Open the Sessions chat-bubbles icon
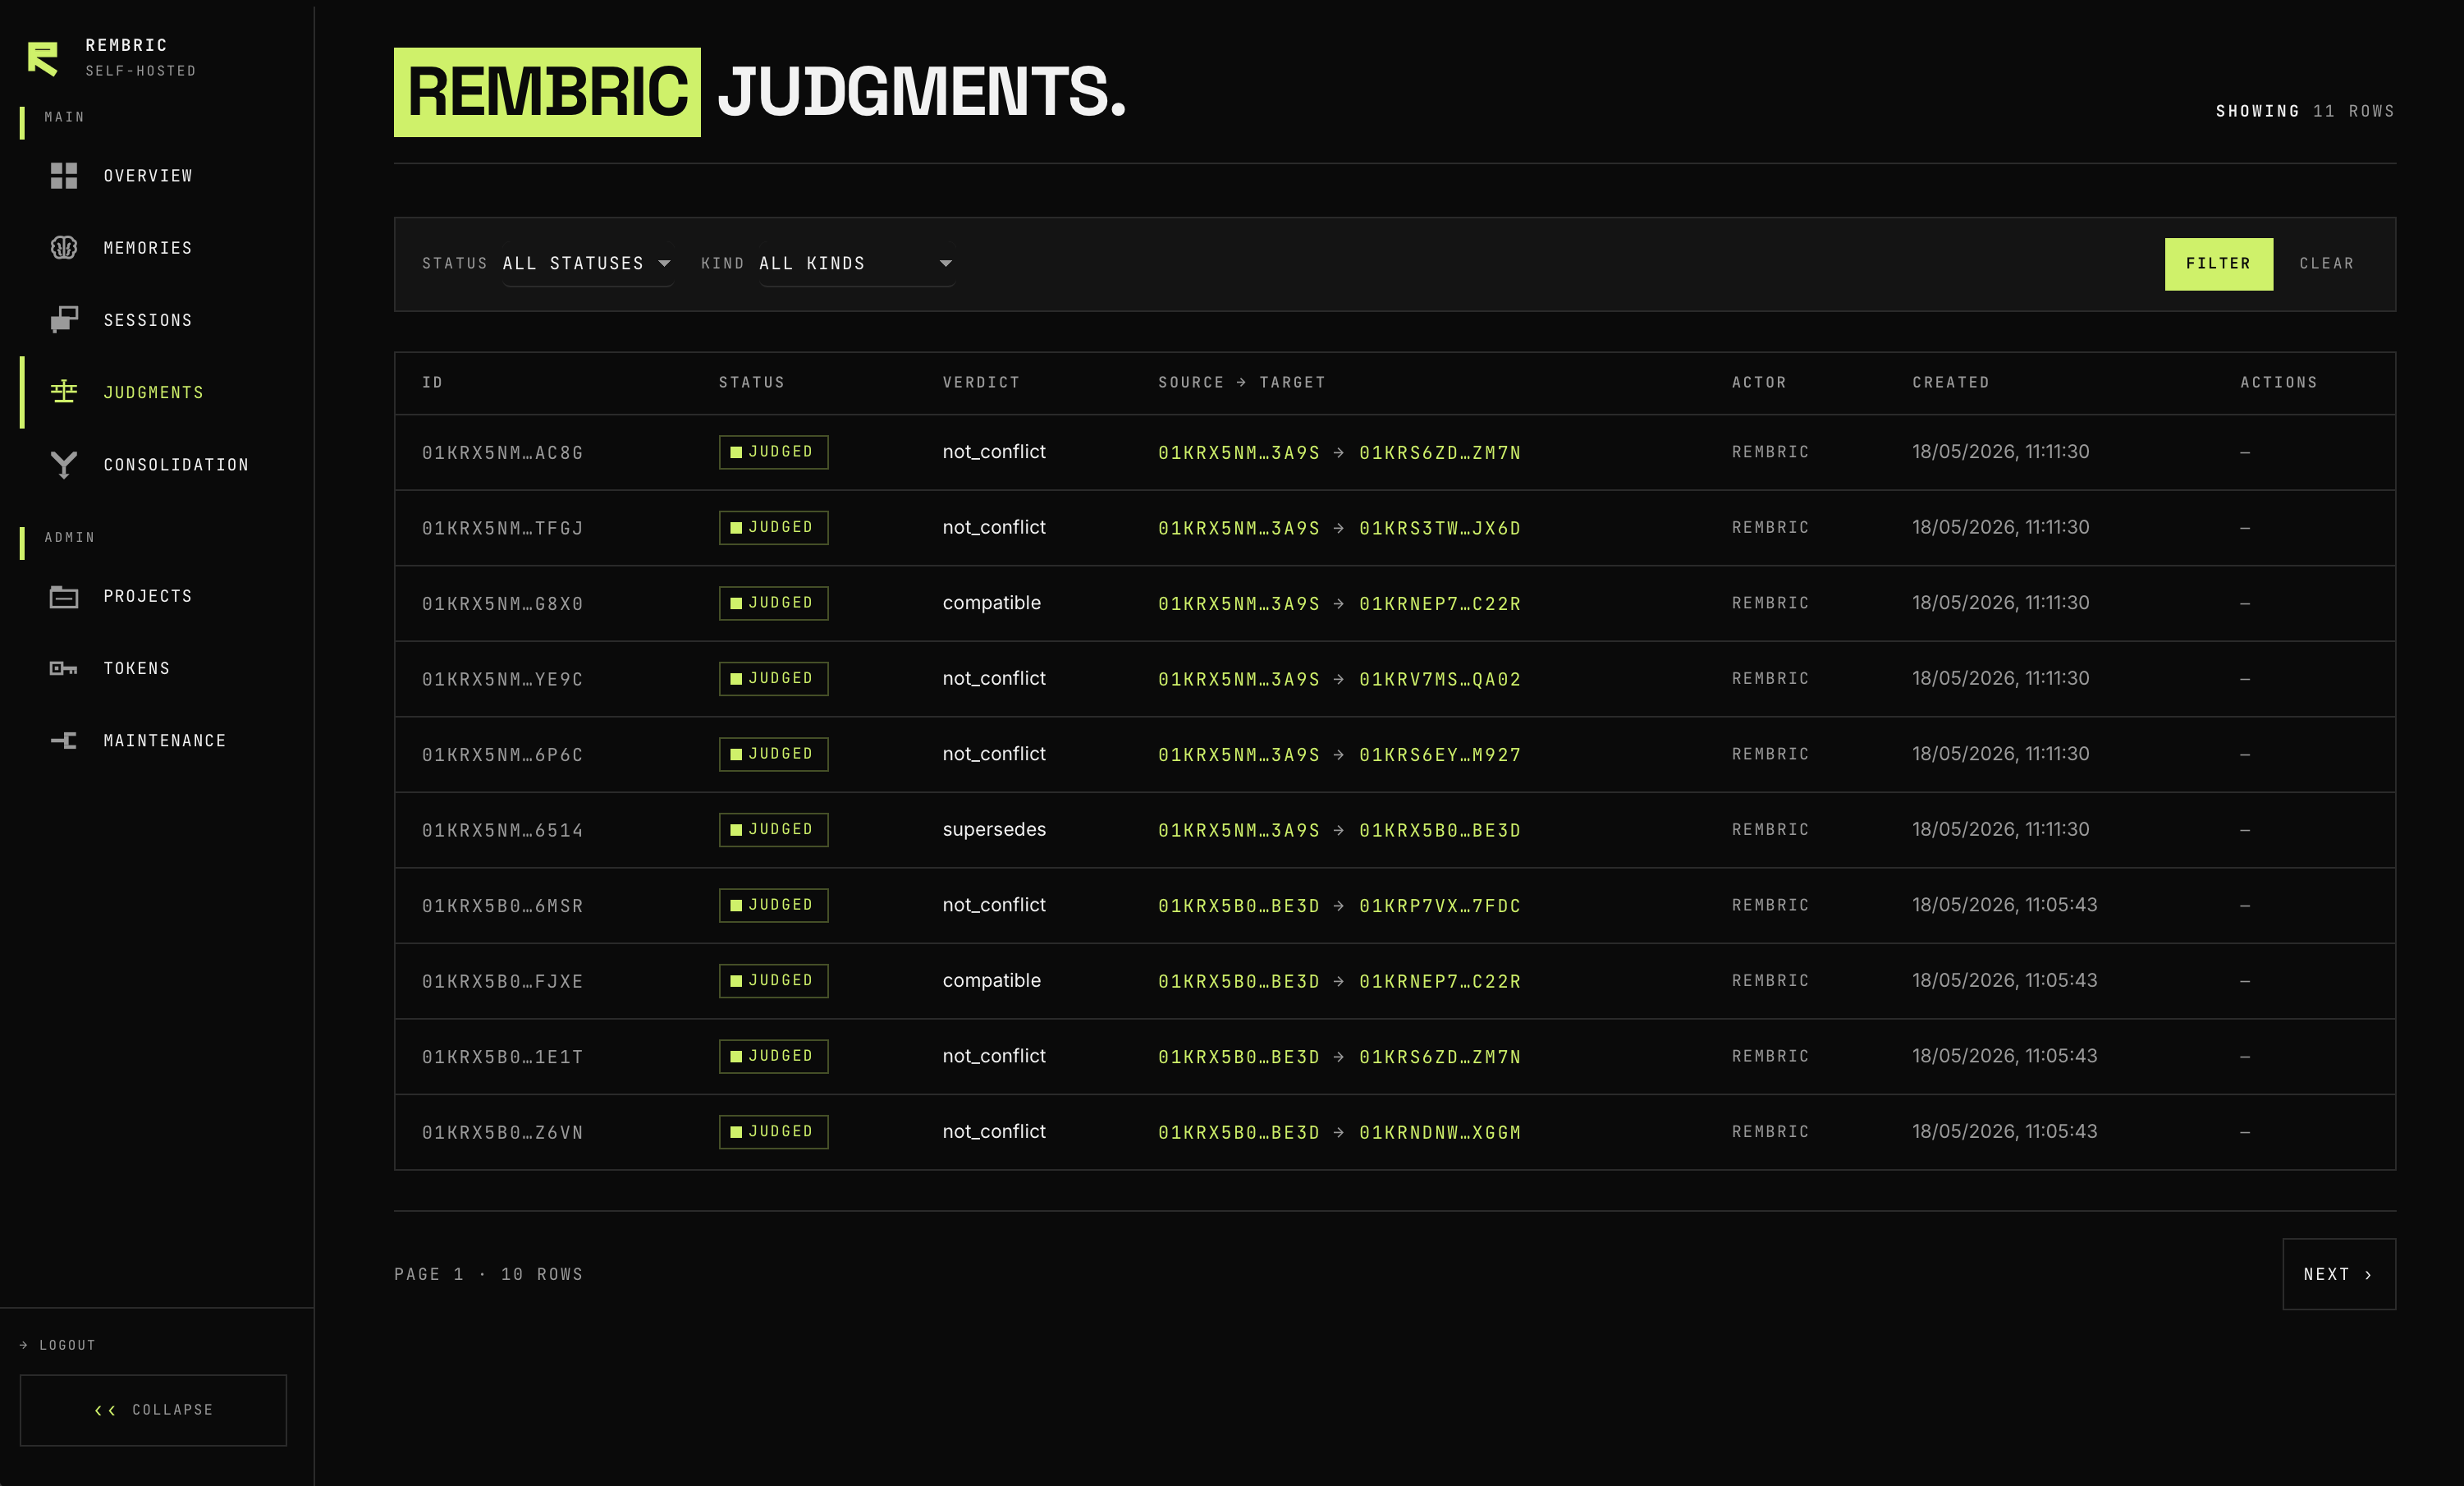2464x1486 pixels. point(64,320)
